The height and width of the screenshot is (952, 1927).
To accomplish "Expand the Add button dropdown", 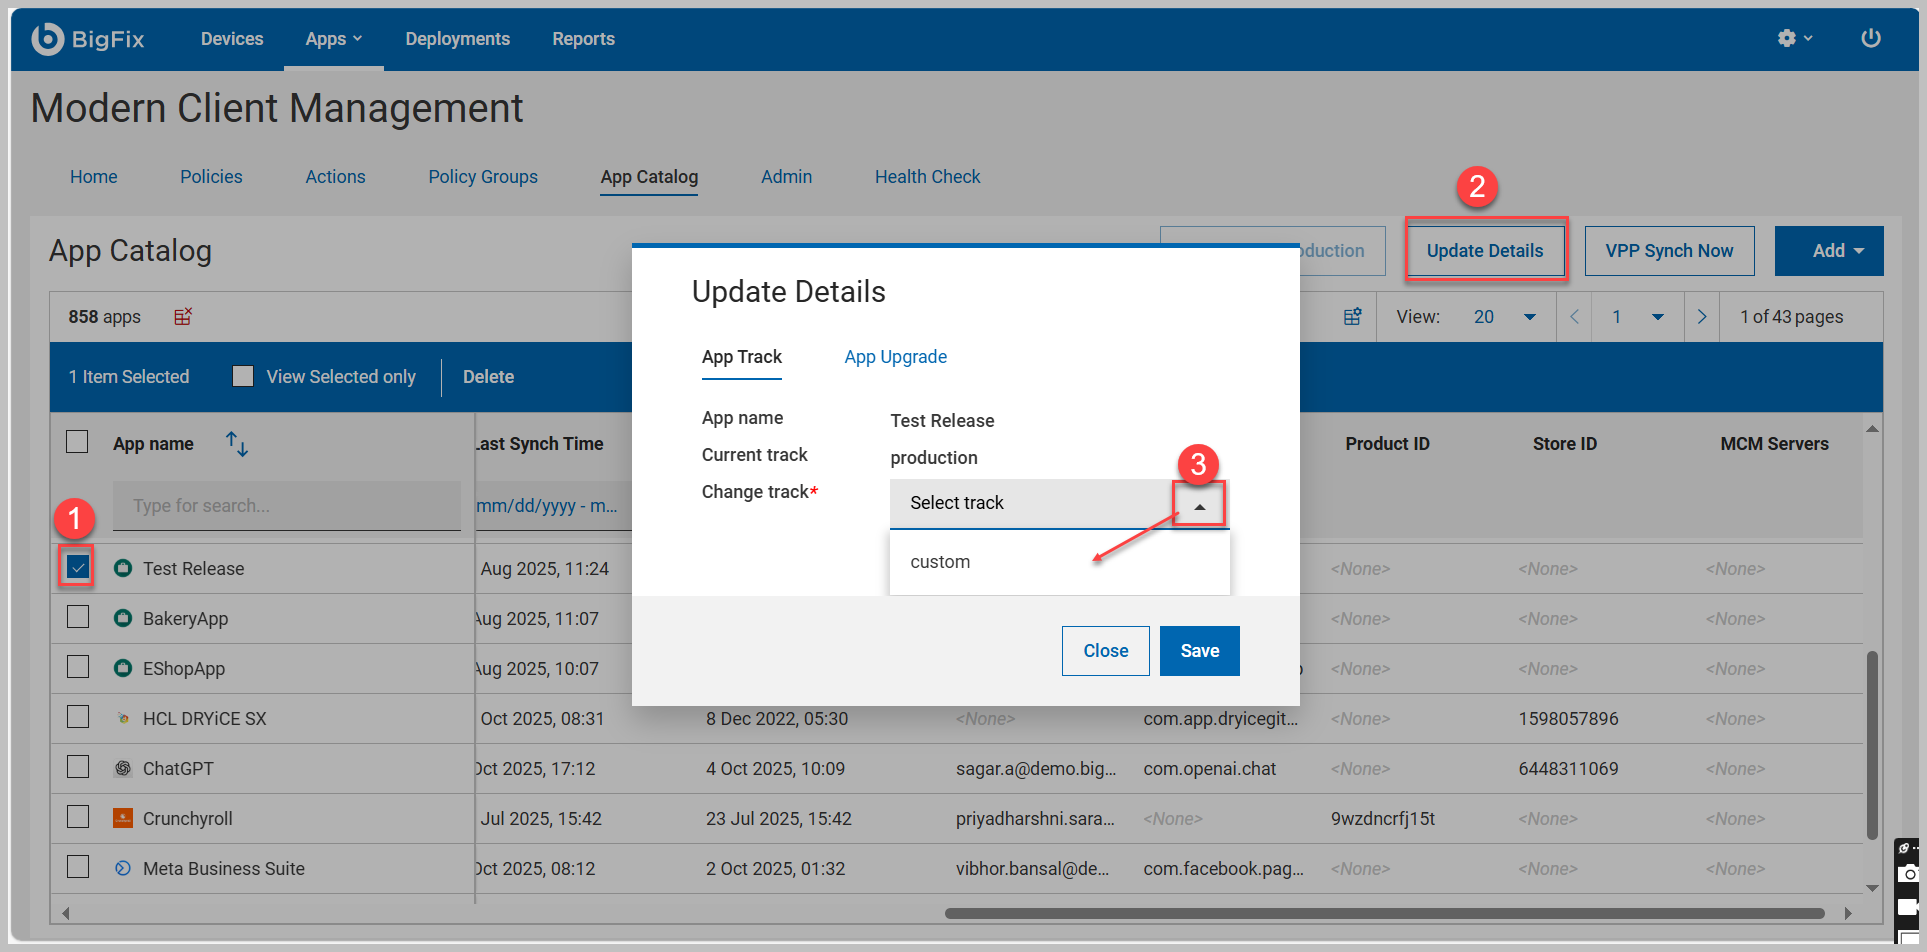I will 1829,251.
